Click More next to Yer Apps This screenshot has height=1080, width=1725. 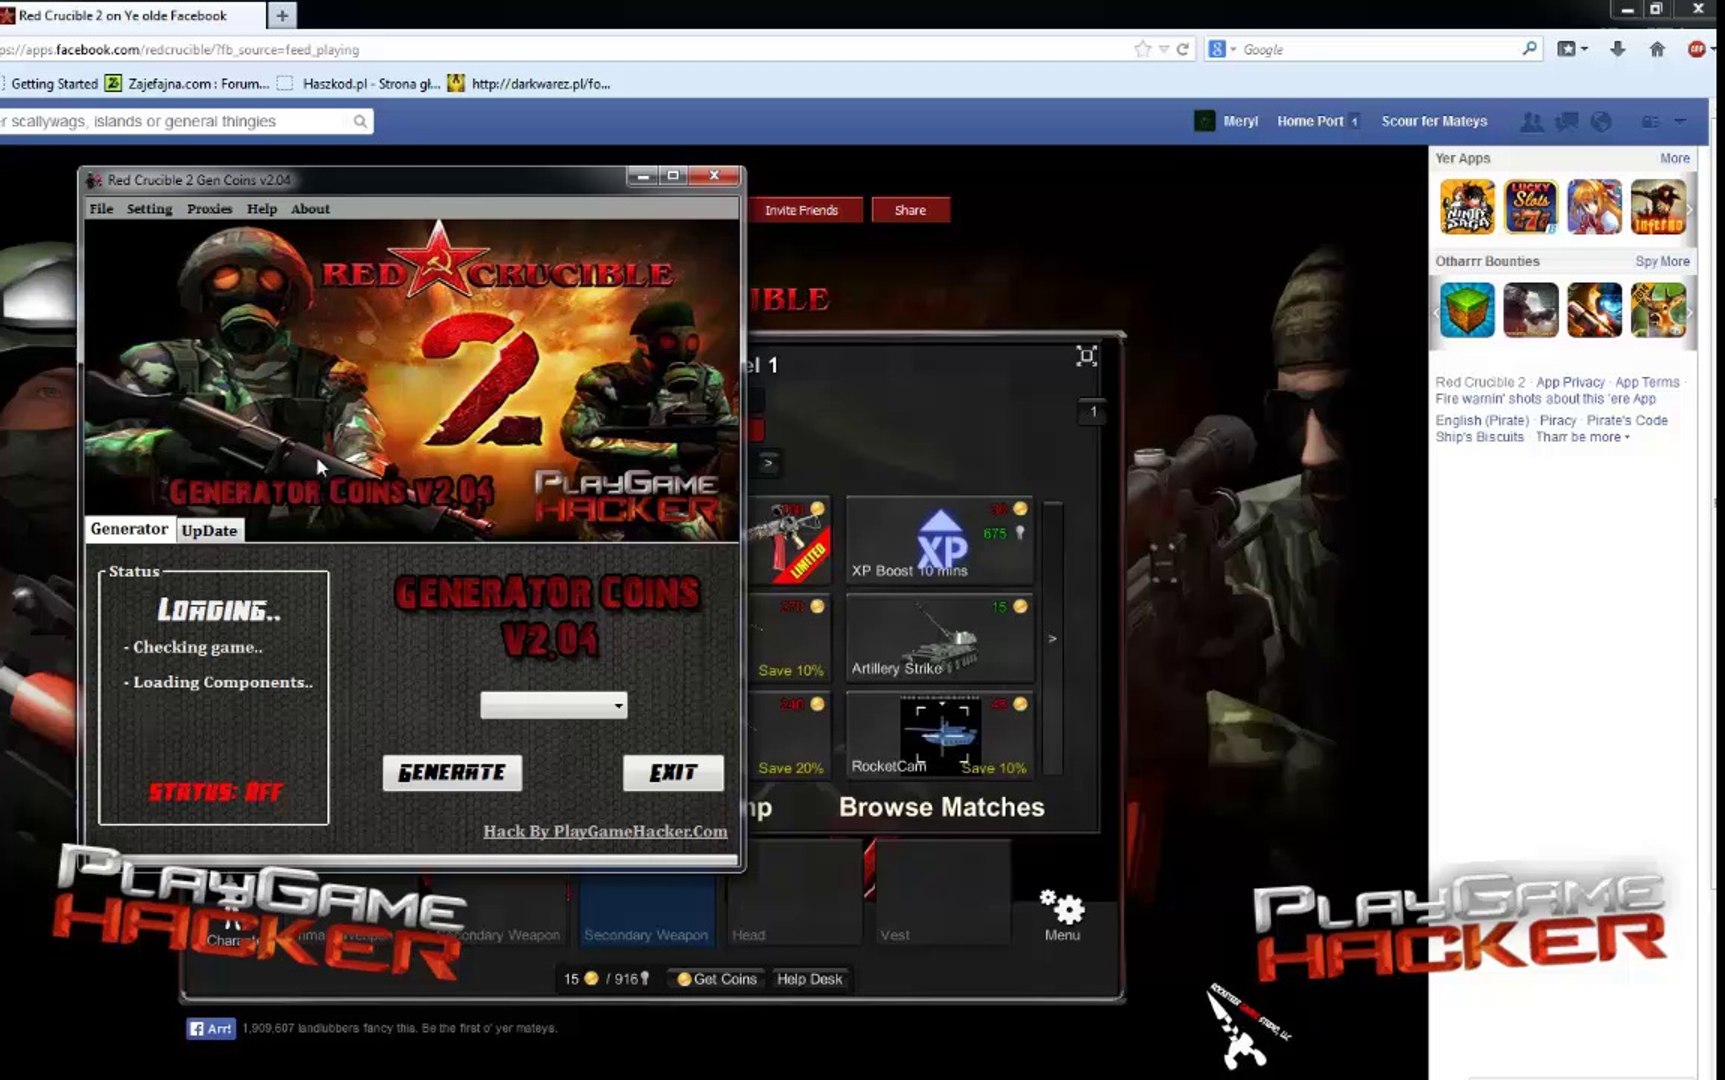click(x=1675, y=158)
